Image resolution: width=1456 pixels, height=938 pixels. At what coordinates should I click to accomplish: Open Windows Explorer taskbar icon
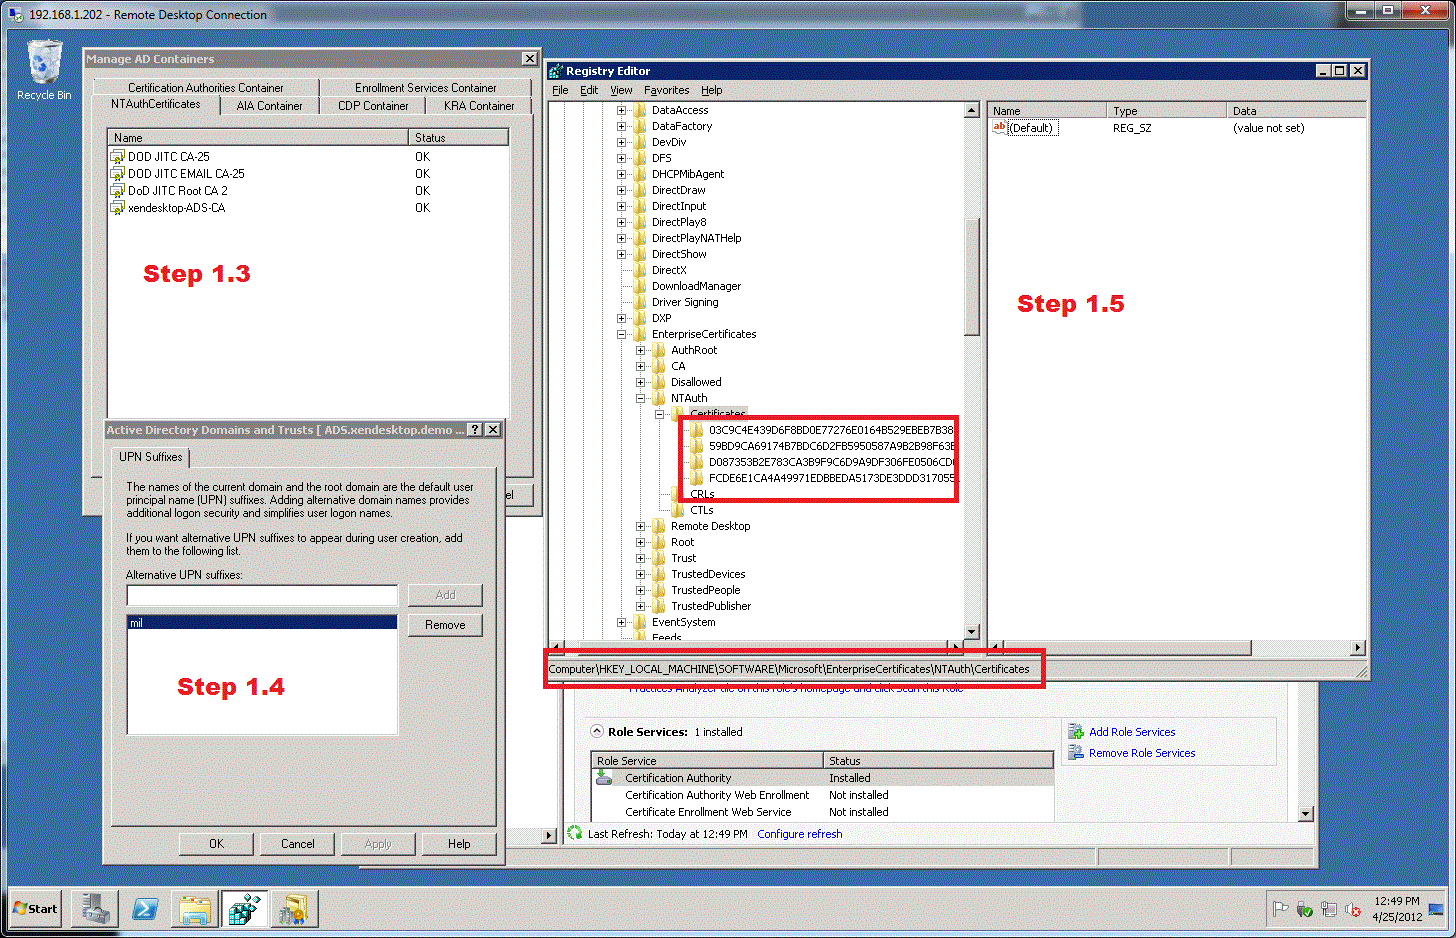(x=195, y=909)
